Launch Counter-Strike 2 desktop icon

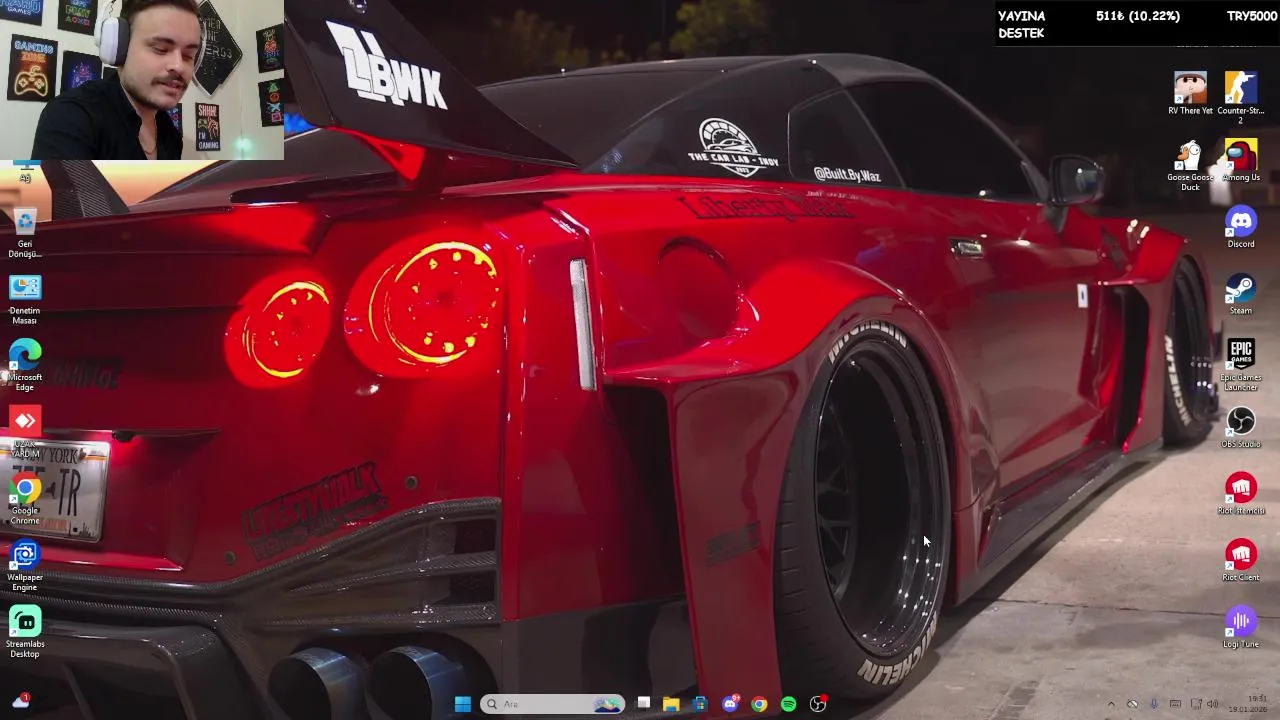click(x=1241, y=97)
